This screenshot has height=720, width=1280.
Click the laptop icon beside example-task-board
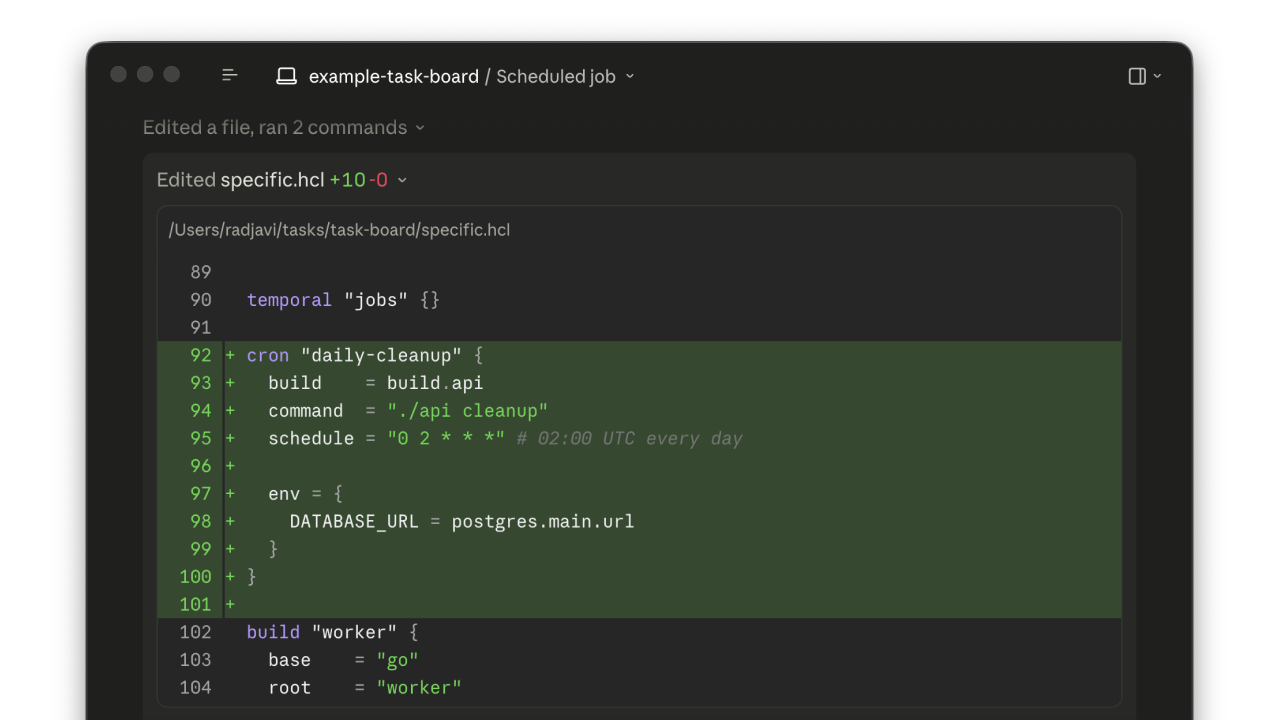[287, 76]
